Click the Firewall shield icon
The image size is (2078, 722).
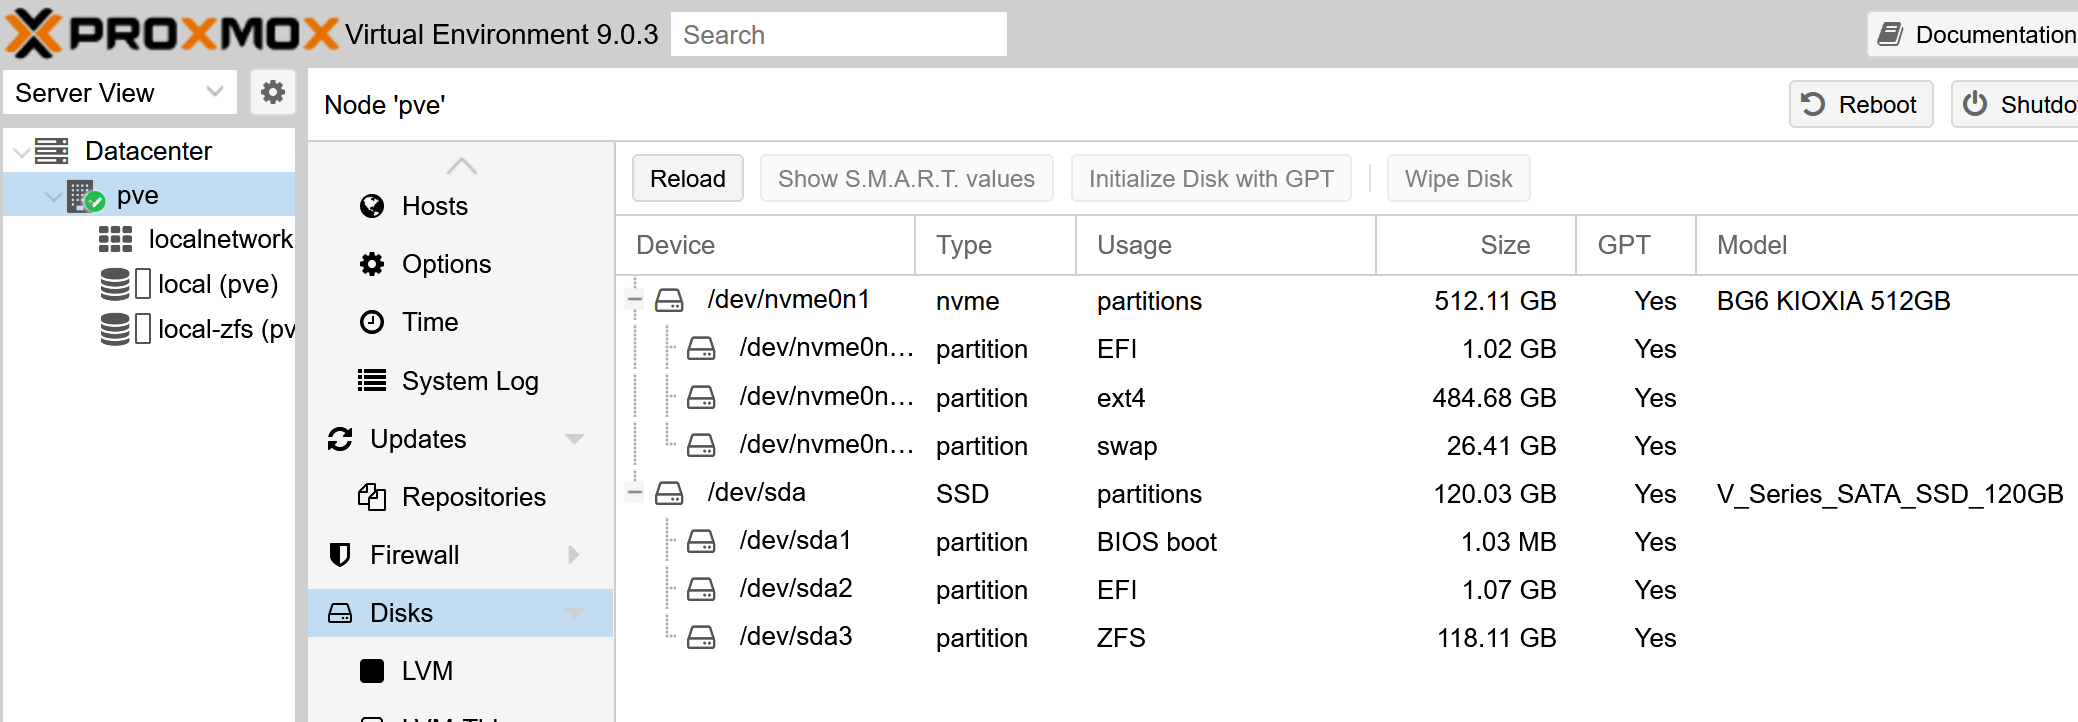click(340, 555)
